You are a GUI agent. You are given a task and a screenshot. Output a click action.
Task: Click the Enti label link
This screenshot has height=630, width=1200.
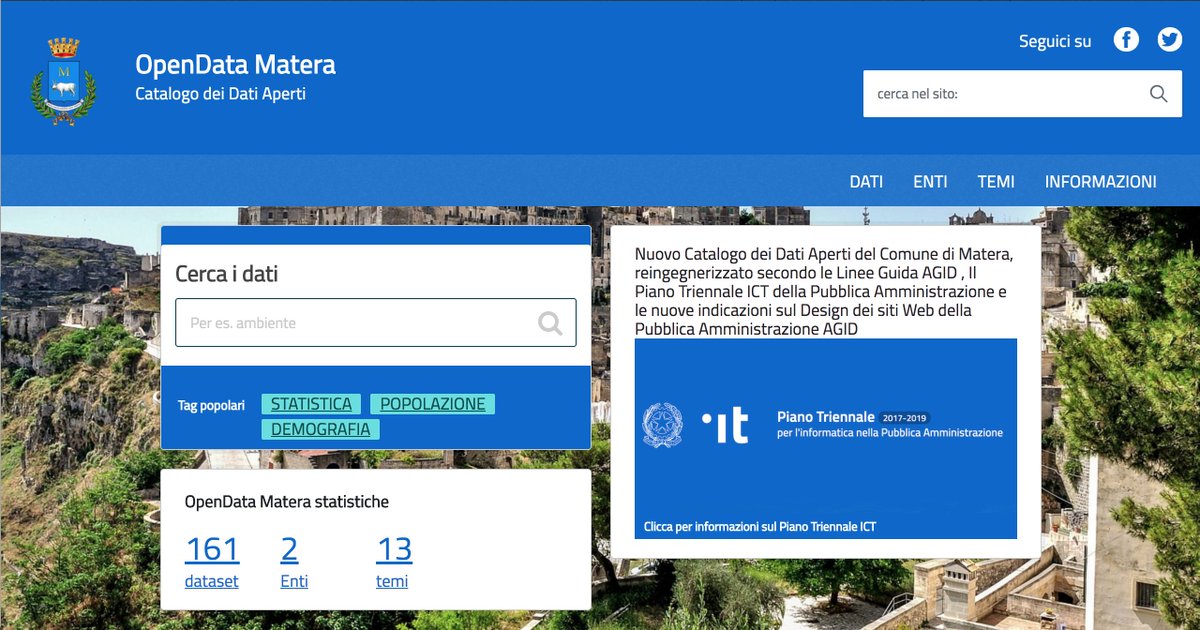pyautogui.click(x=294, y=581)
